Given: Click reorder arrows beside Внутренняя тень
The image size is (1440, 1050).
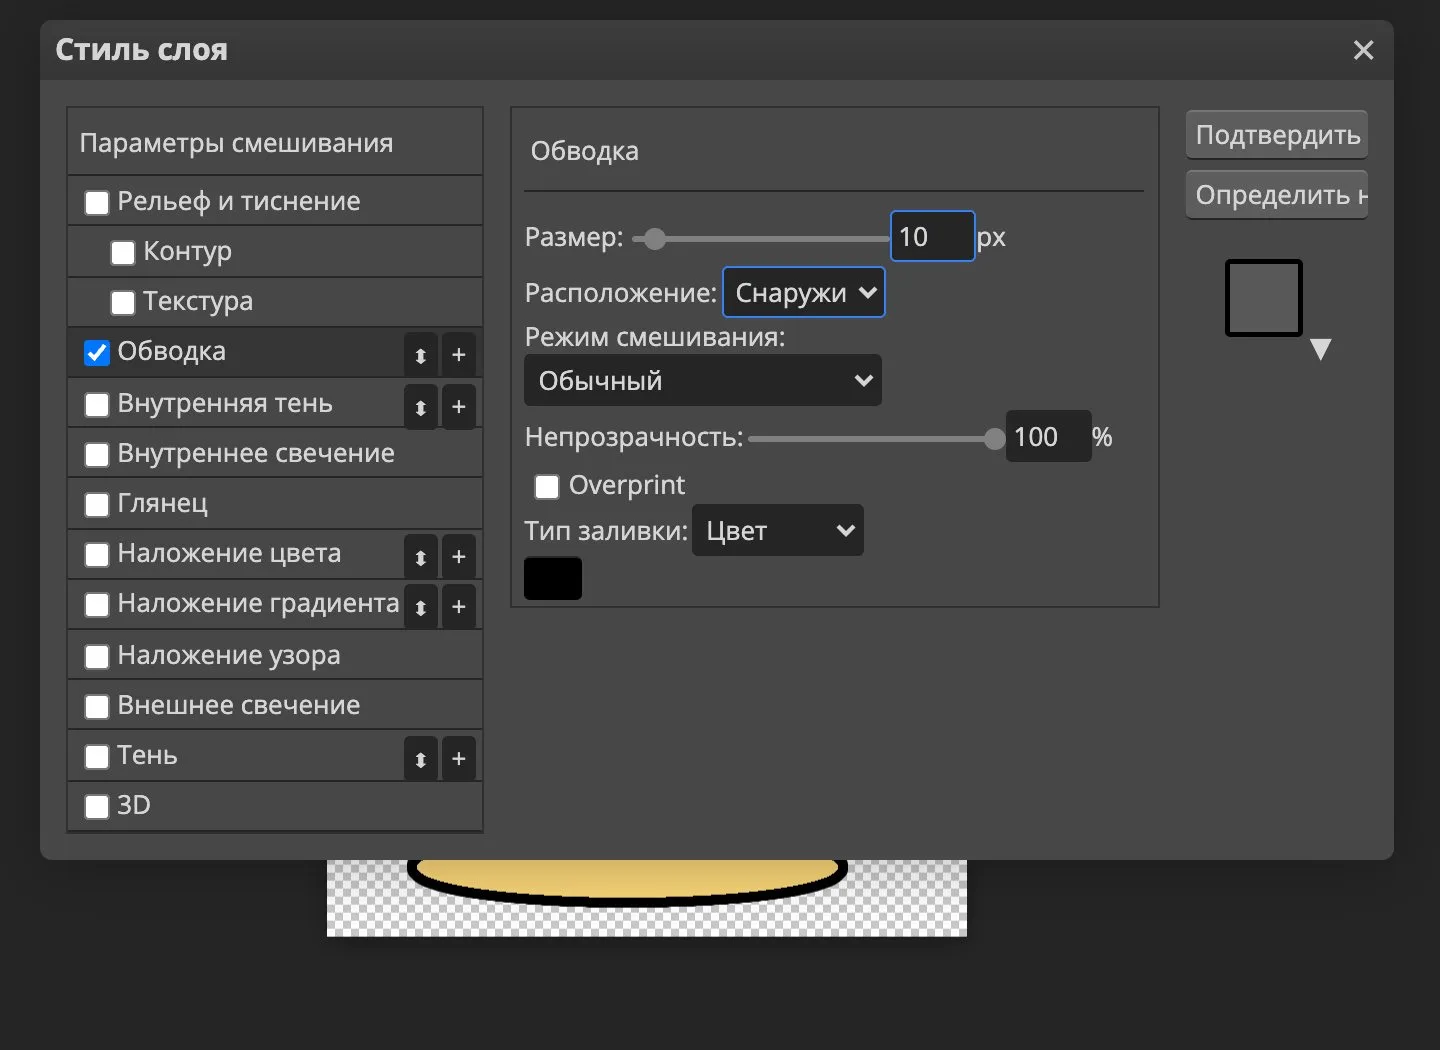Looking at the screenshot, I should click(x=421, y=407).
